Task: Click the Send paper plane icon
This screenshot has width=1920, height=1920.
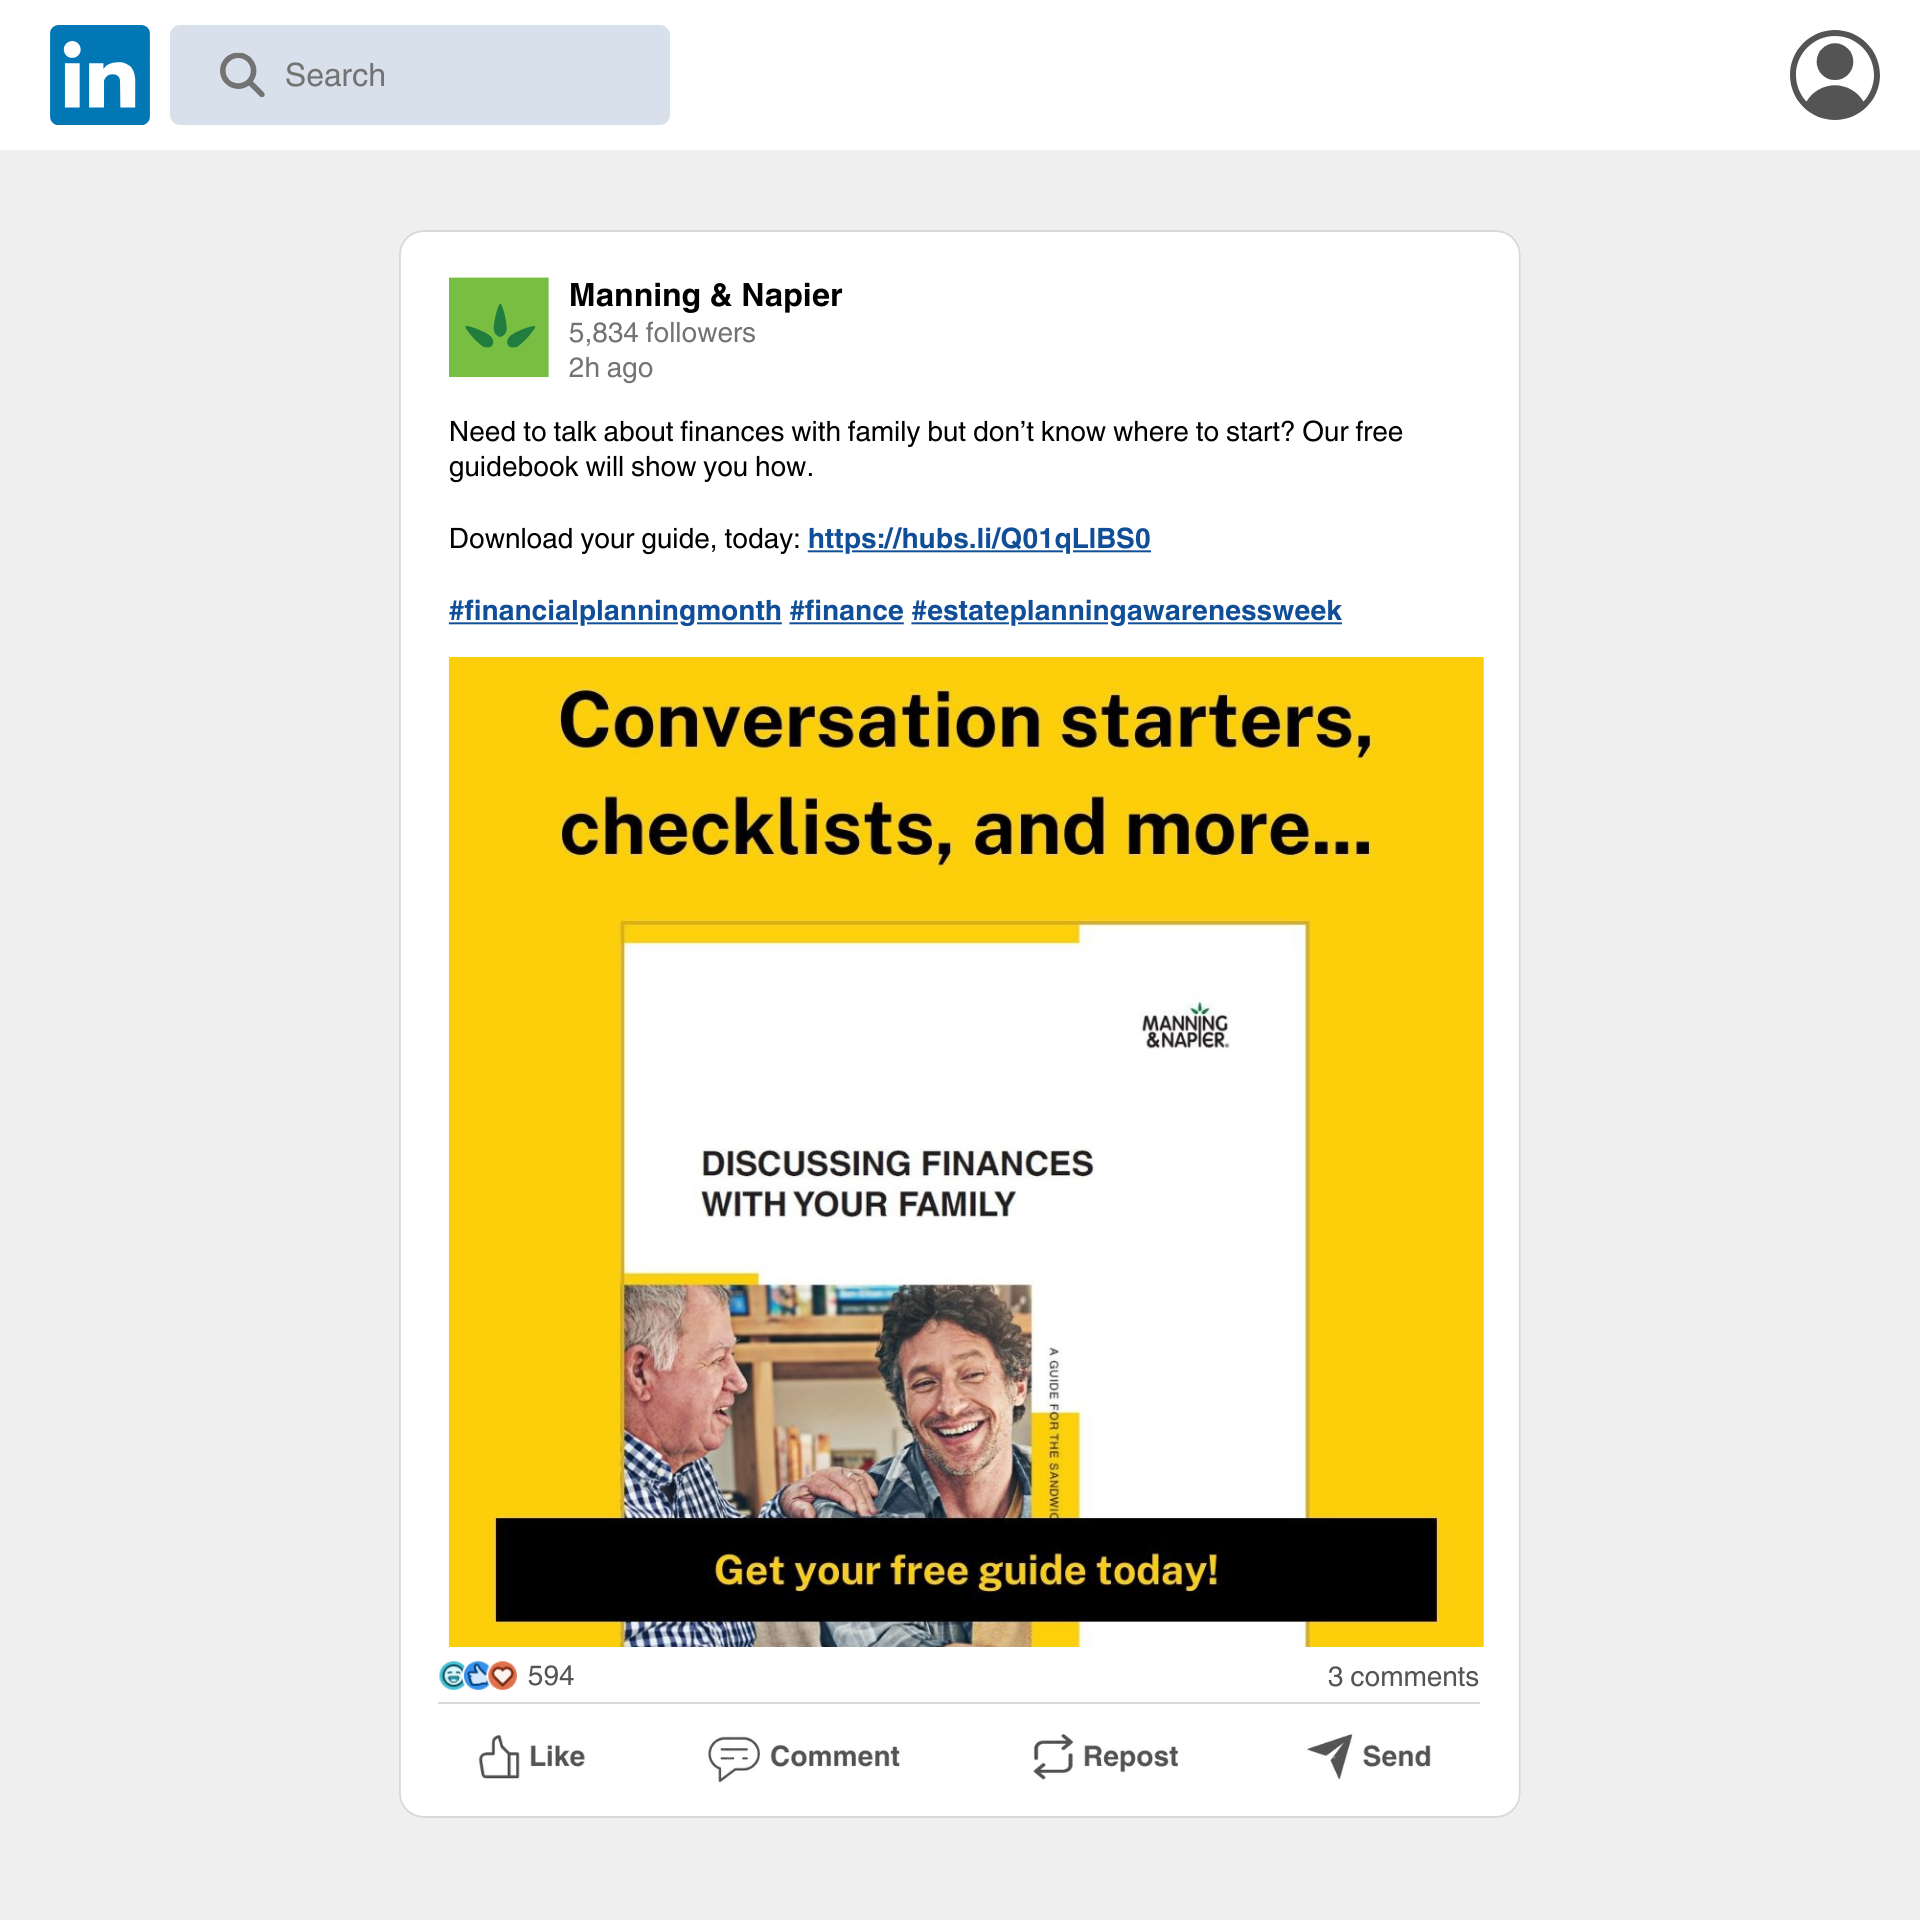Action: click(1330, 1755)
